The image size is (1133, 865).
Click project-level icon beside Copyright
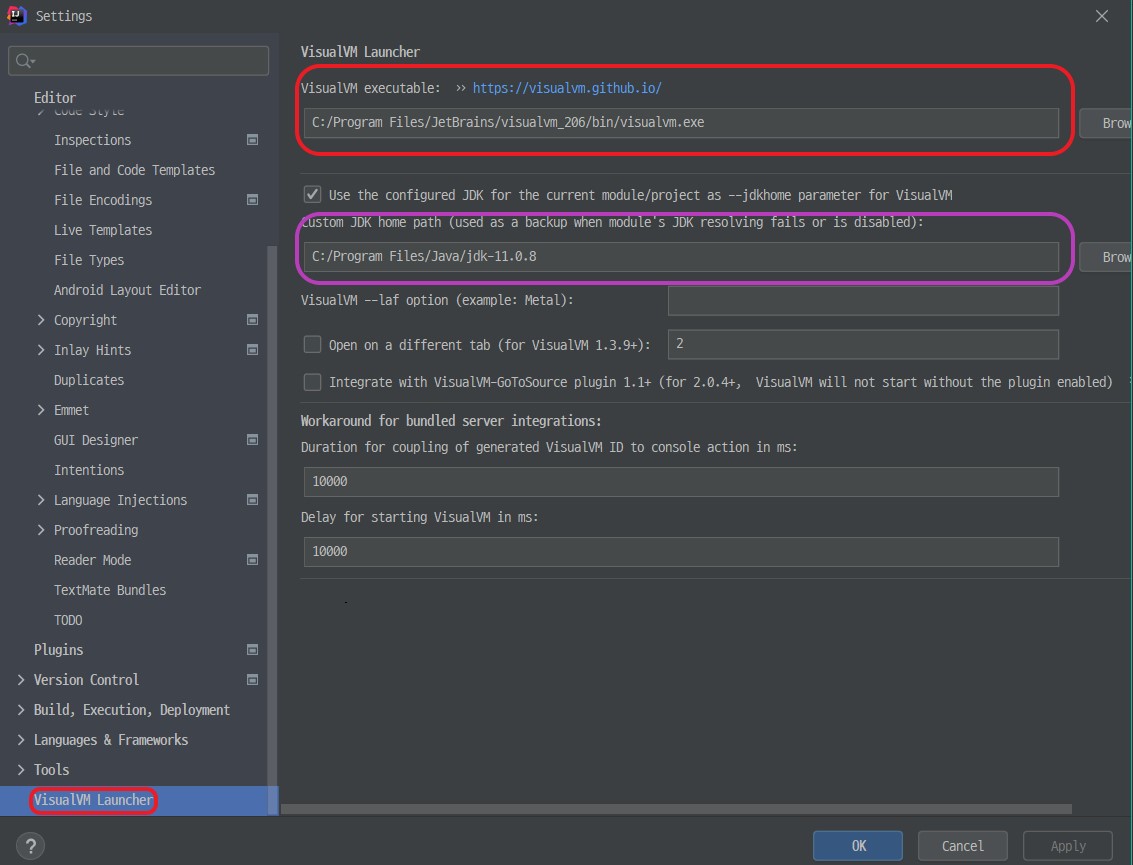point(252,319)
